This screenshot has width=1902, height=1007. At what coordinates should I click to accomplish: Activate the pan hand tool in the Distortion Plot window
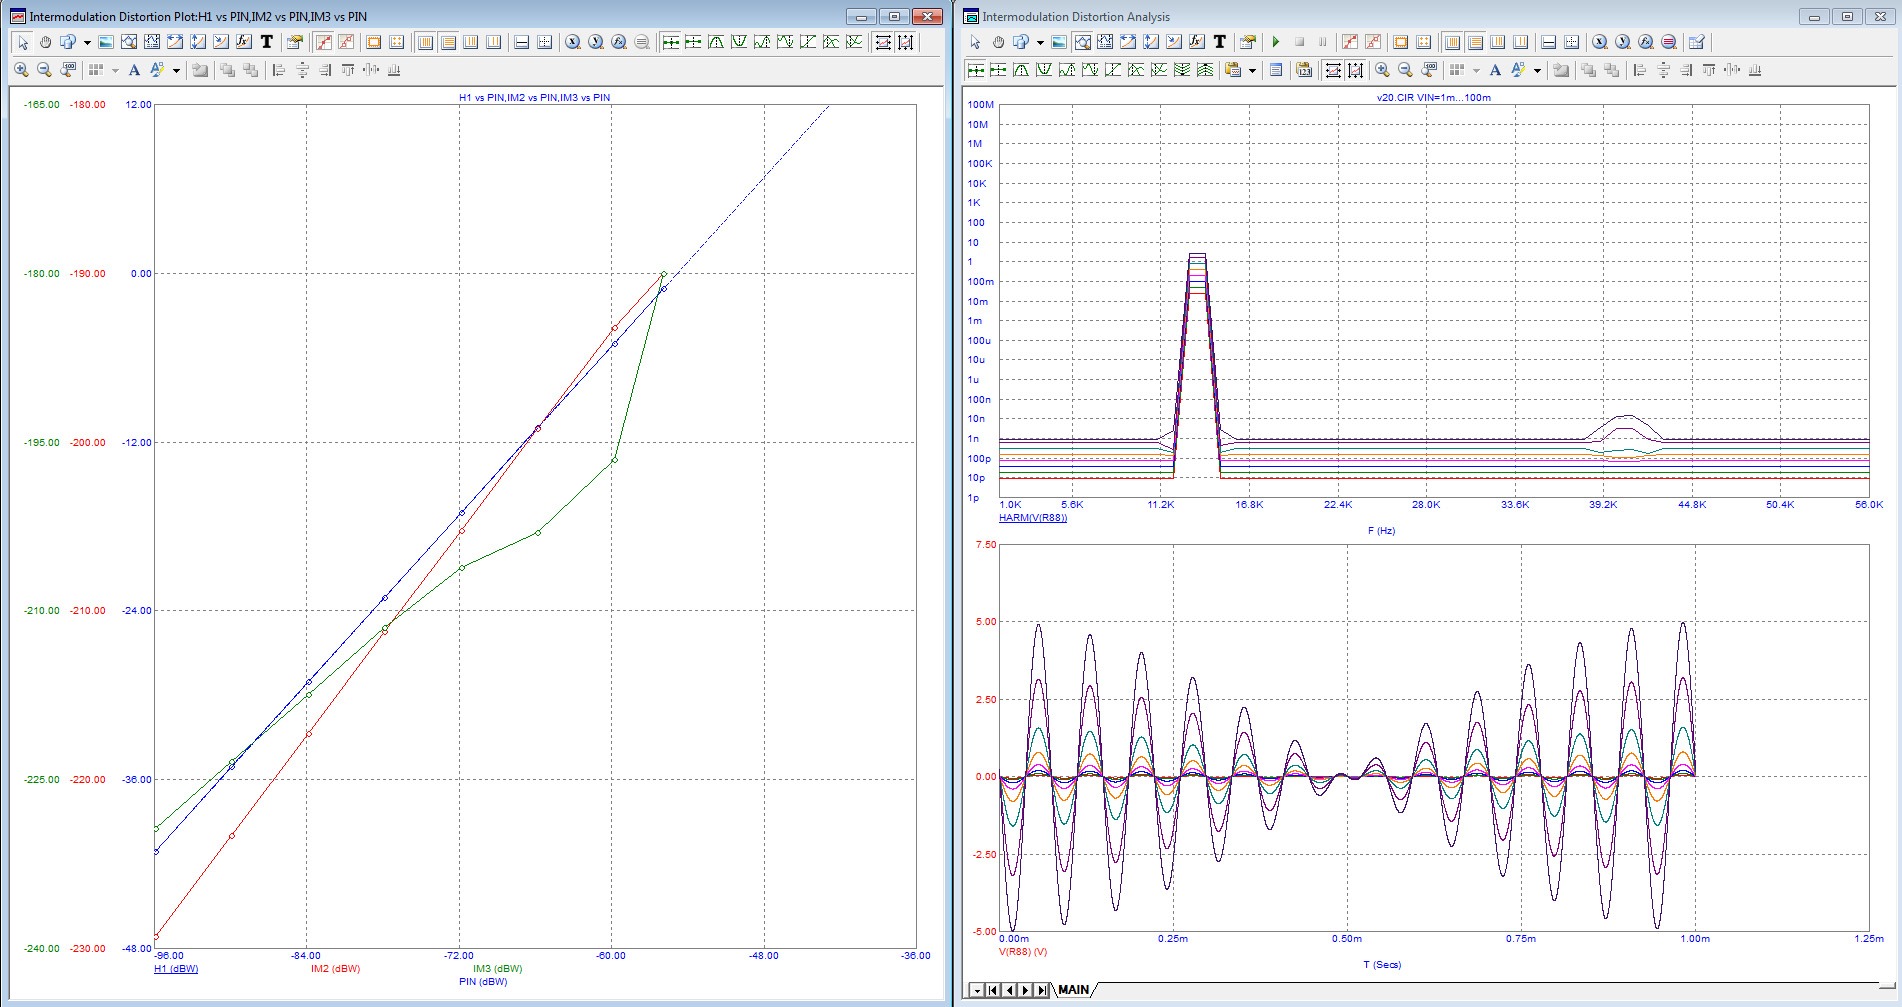point(45,42)
